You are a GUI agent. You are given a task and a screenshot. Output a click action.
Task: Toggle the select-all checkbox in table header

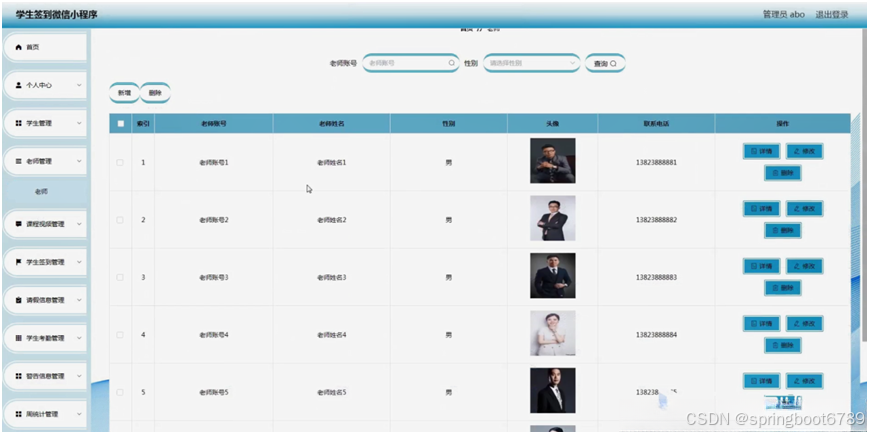(x=120, y=124)
